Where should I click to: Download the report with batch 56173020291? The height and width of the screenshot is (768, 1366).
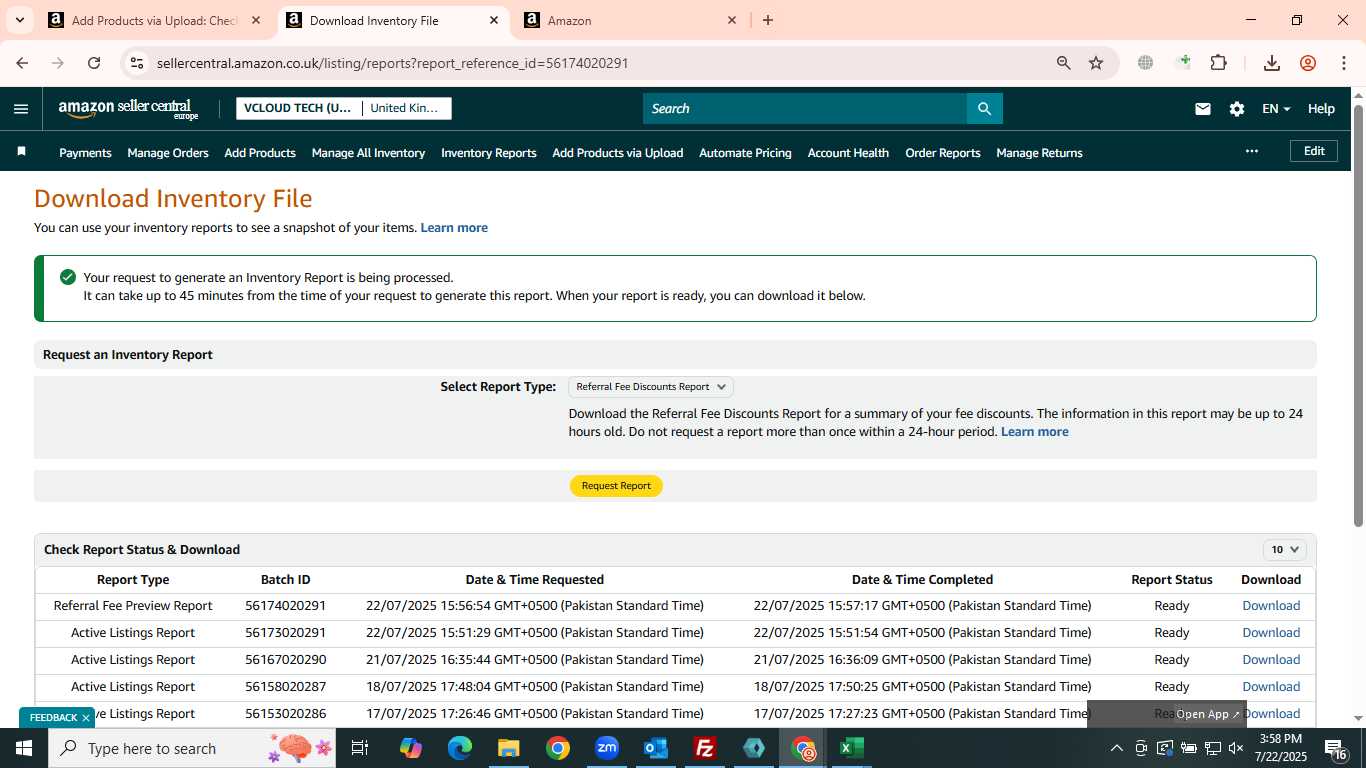[x=1271, y=633]
